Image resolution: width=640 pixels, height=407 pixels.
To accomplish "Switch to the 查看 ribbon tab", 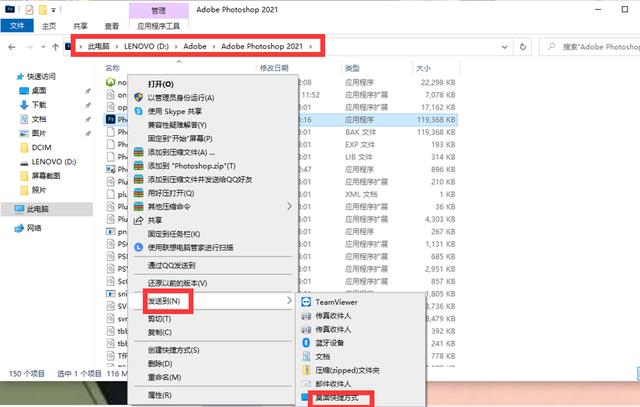I will (111, 26).
